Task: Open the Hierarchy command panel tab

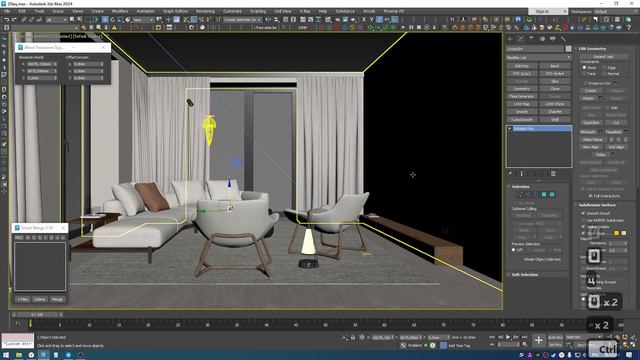Action: click(x=531, y=39)
